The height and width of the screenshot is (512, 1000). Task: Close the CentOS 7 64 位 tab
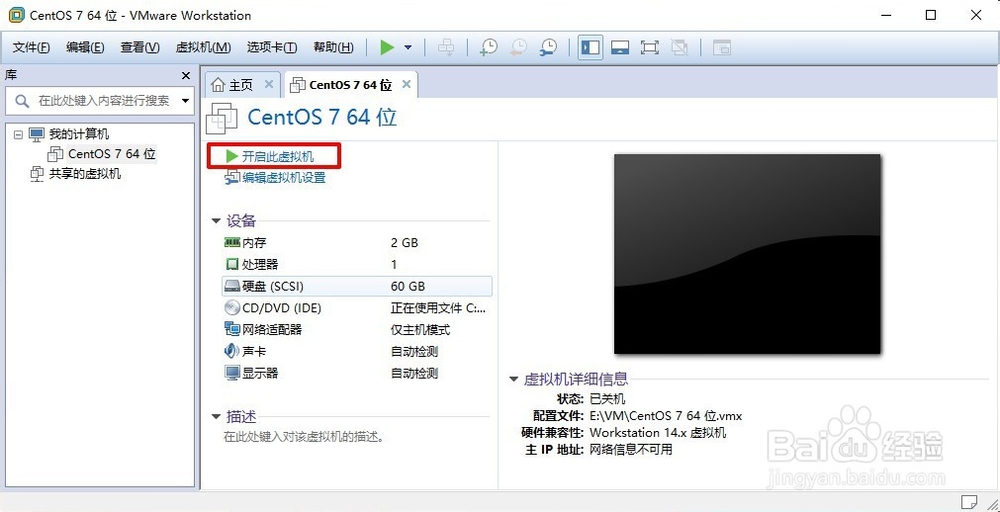coord(406,84)
